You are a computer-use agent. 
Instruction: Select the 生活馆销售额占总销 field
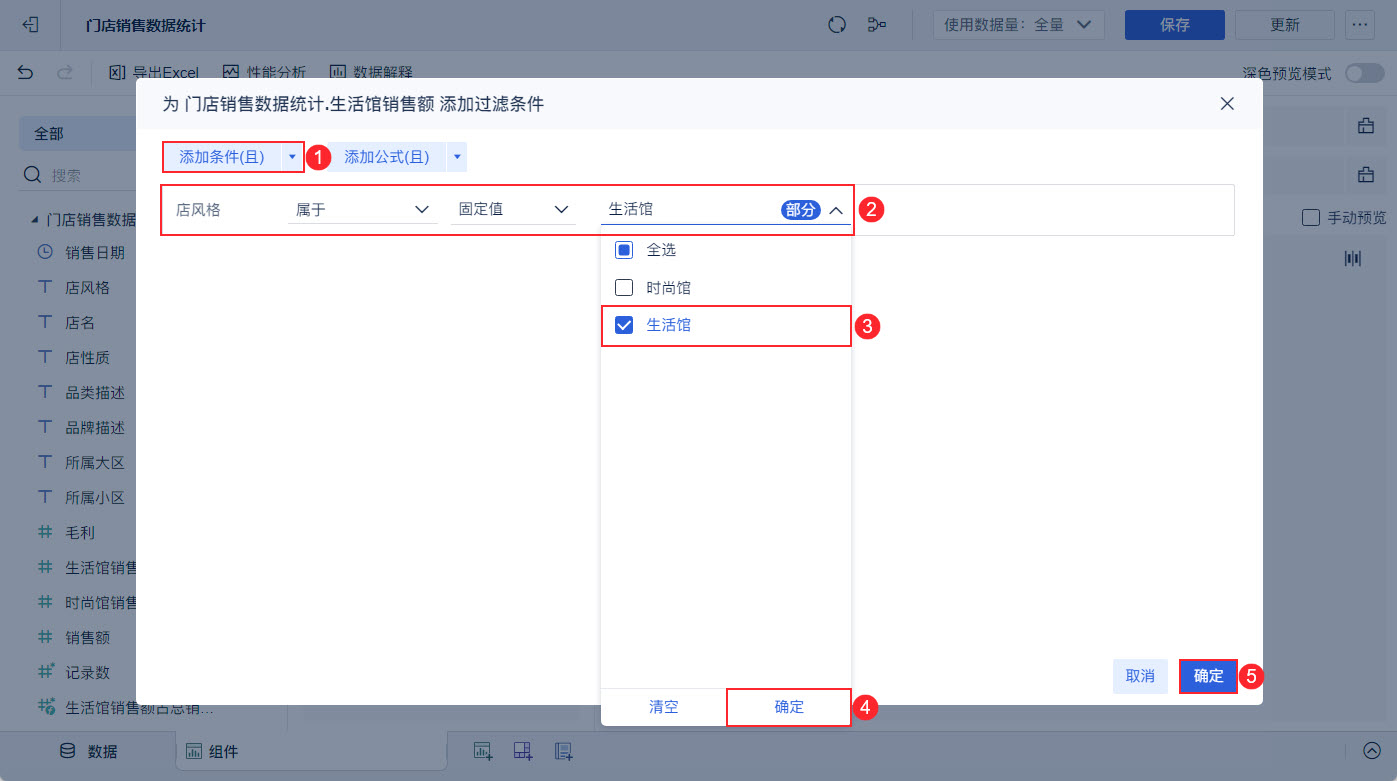tap(139, 708)
